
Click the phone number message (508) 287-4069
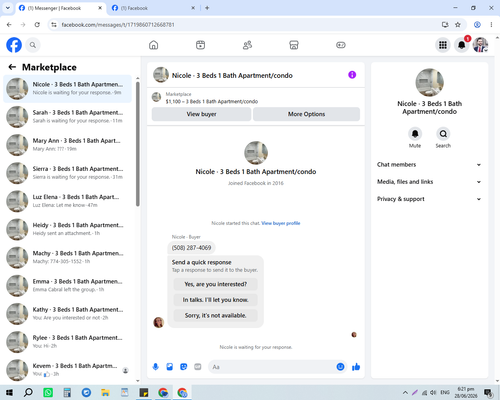191,248
